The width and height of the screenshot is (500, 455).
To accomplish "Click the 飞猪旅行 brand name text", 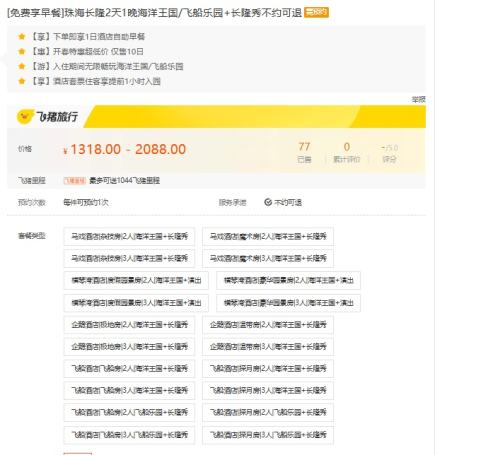I will click(57, 117).
